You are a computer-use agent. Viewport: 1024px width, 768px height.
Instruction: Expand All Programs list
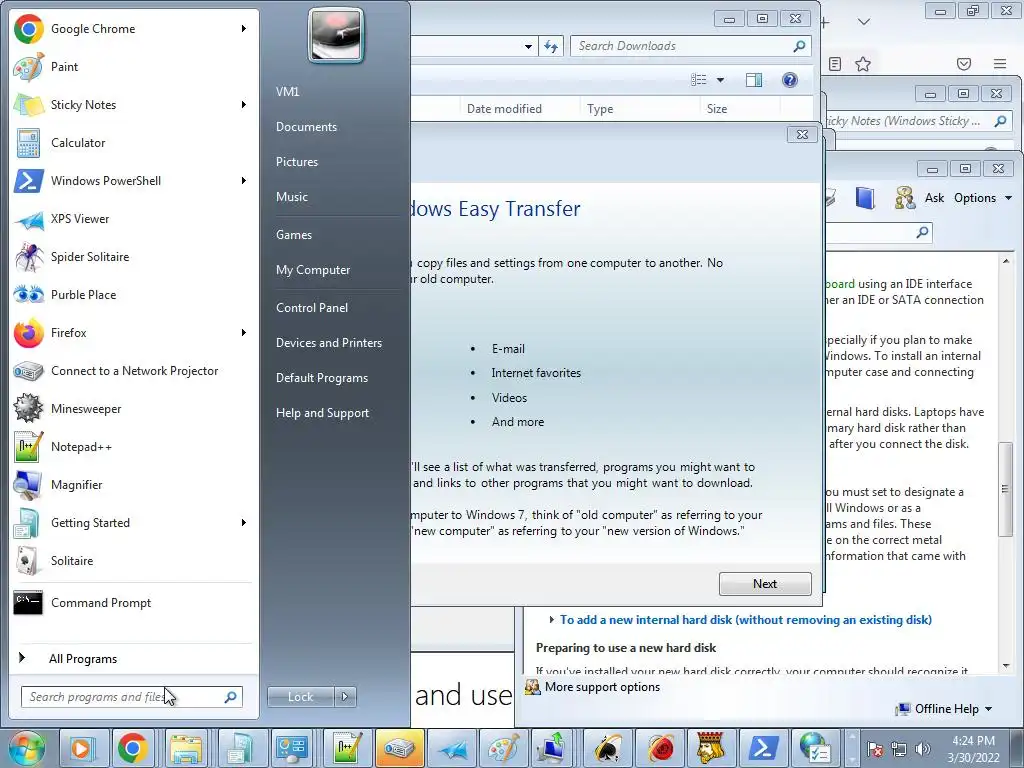[83, 659]
